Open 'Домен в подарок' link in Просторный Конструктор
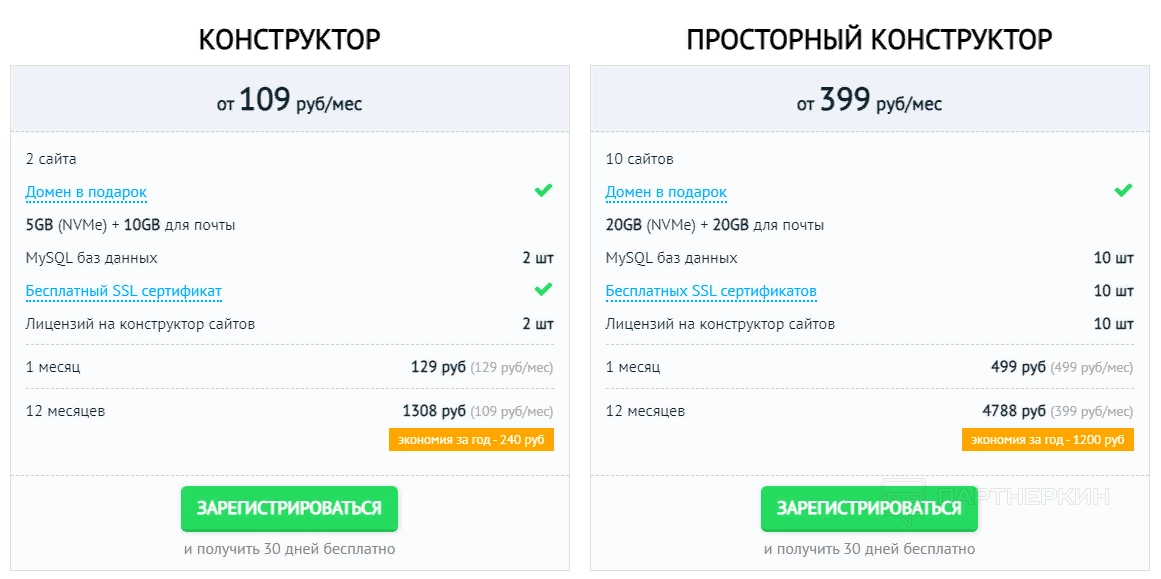 coord(666,192)
